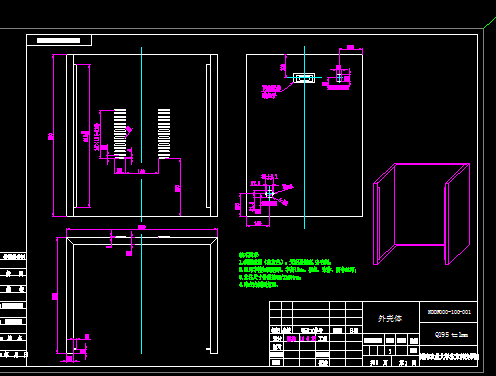The width and height of the screenshot is (496, 376).
Task: Select the magenta isometric view of the housing
Action: point(422,214)
